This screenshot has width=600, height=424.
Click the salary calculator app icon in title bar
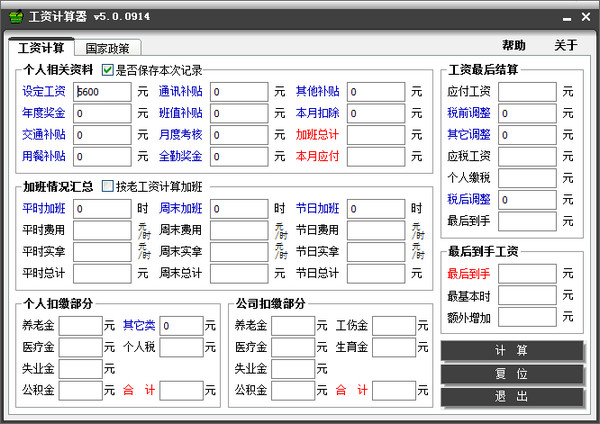click(13, 17)
